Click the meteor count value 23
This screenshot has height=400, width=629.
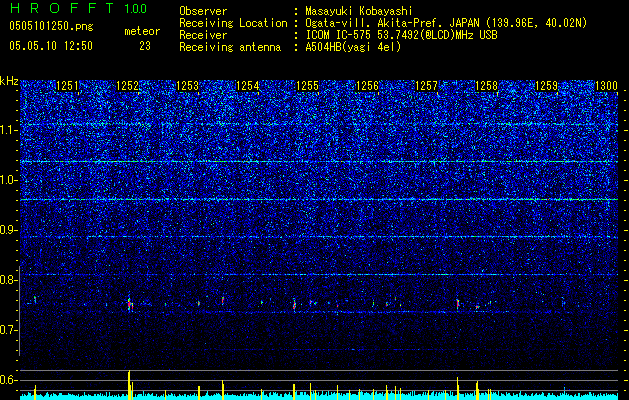[145, 46]
